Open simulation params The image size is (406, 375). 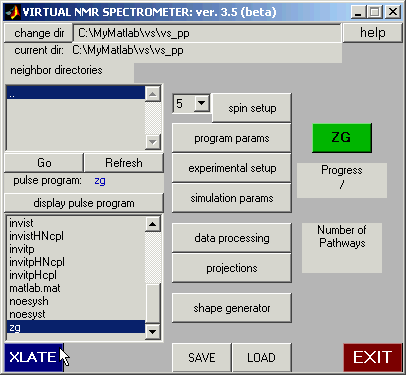point(232,198)
